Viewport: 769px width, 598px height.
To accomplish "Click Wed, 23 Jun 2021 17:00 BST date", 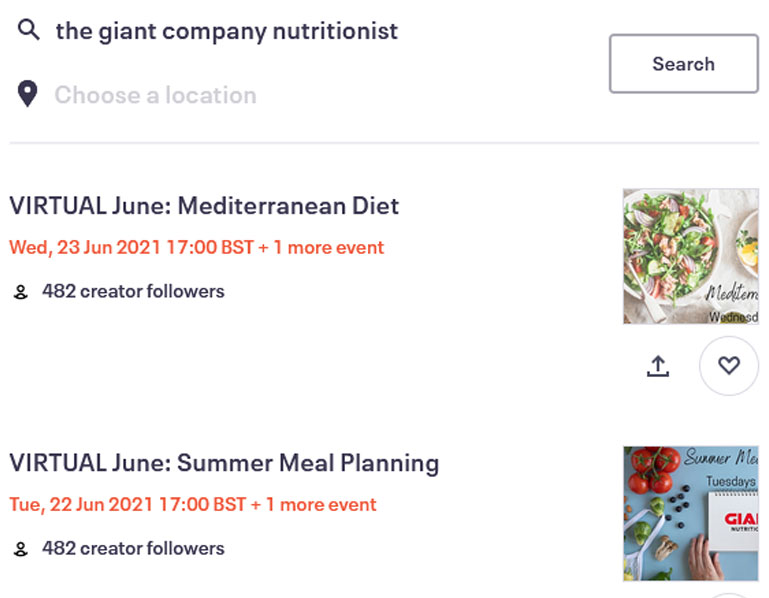I will point(130,247).
